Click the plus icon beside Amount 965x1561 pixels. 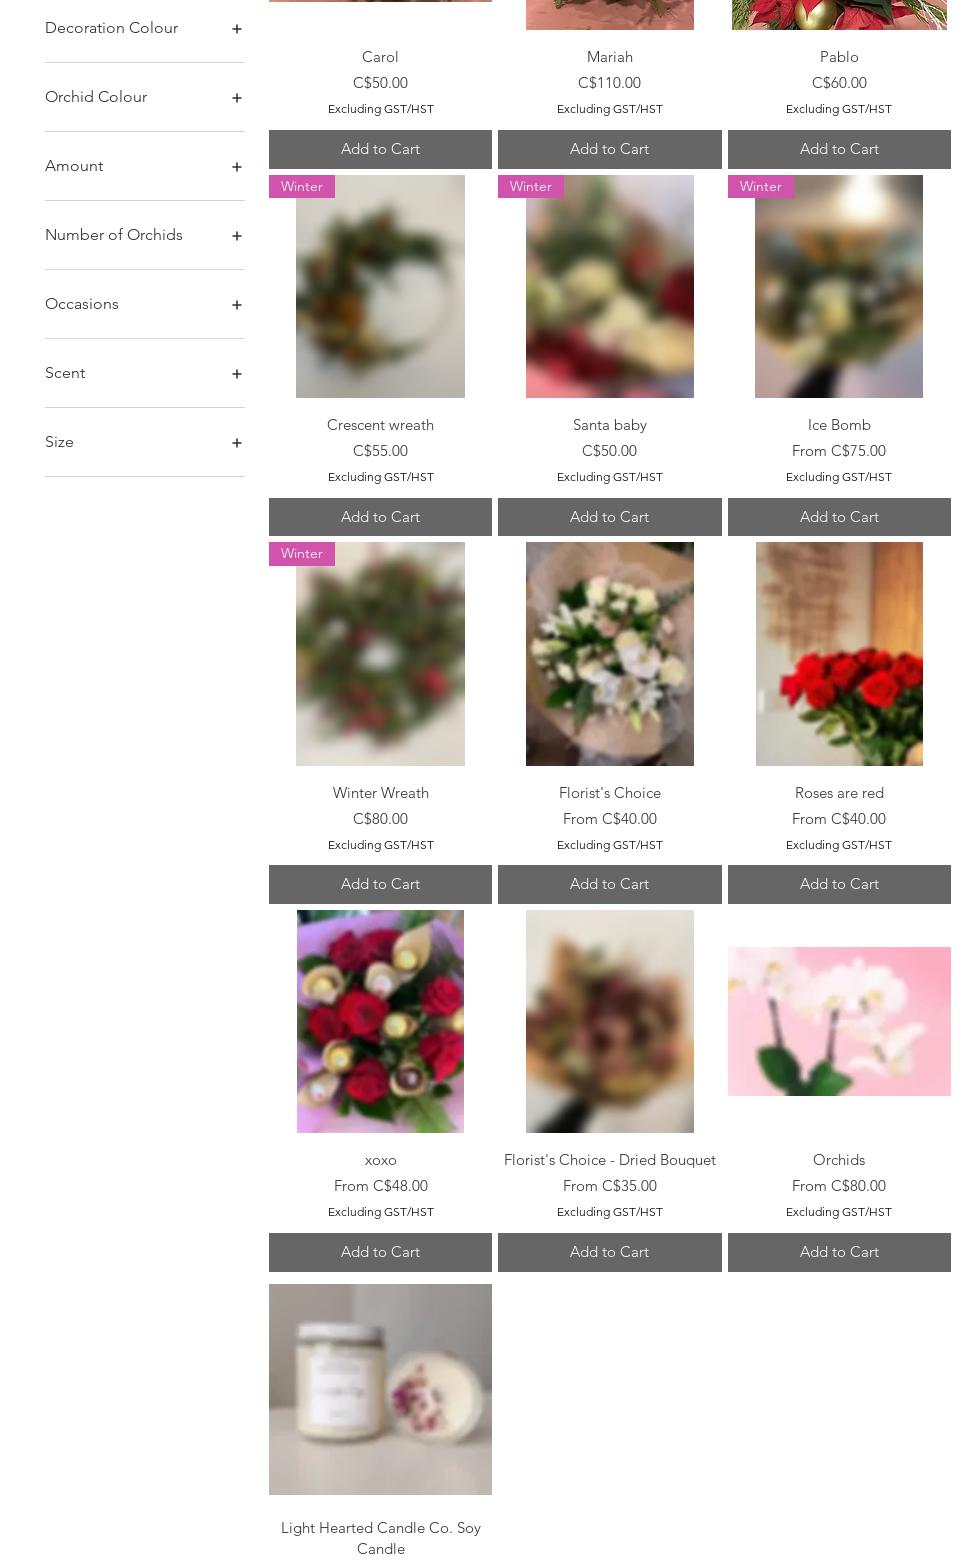pyautogui.click(x=236, y=167)
